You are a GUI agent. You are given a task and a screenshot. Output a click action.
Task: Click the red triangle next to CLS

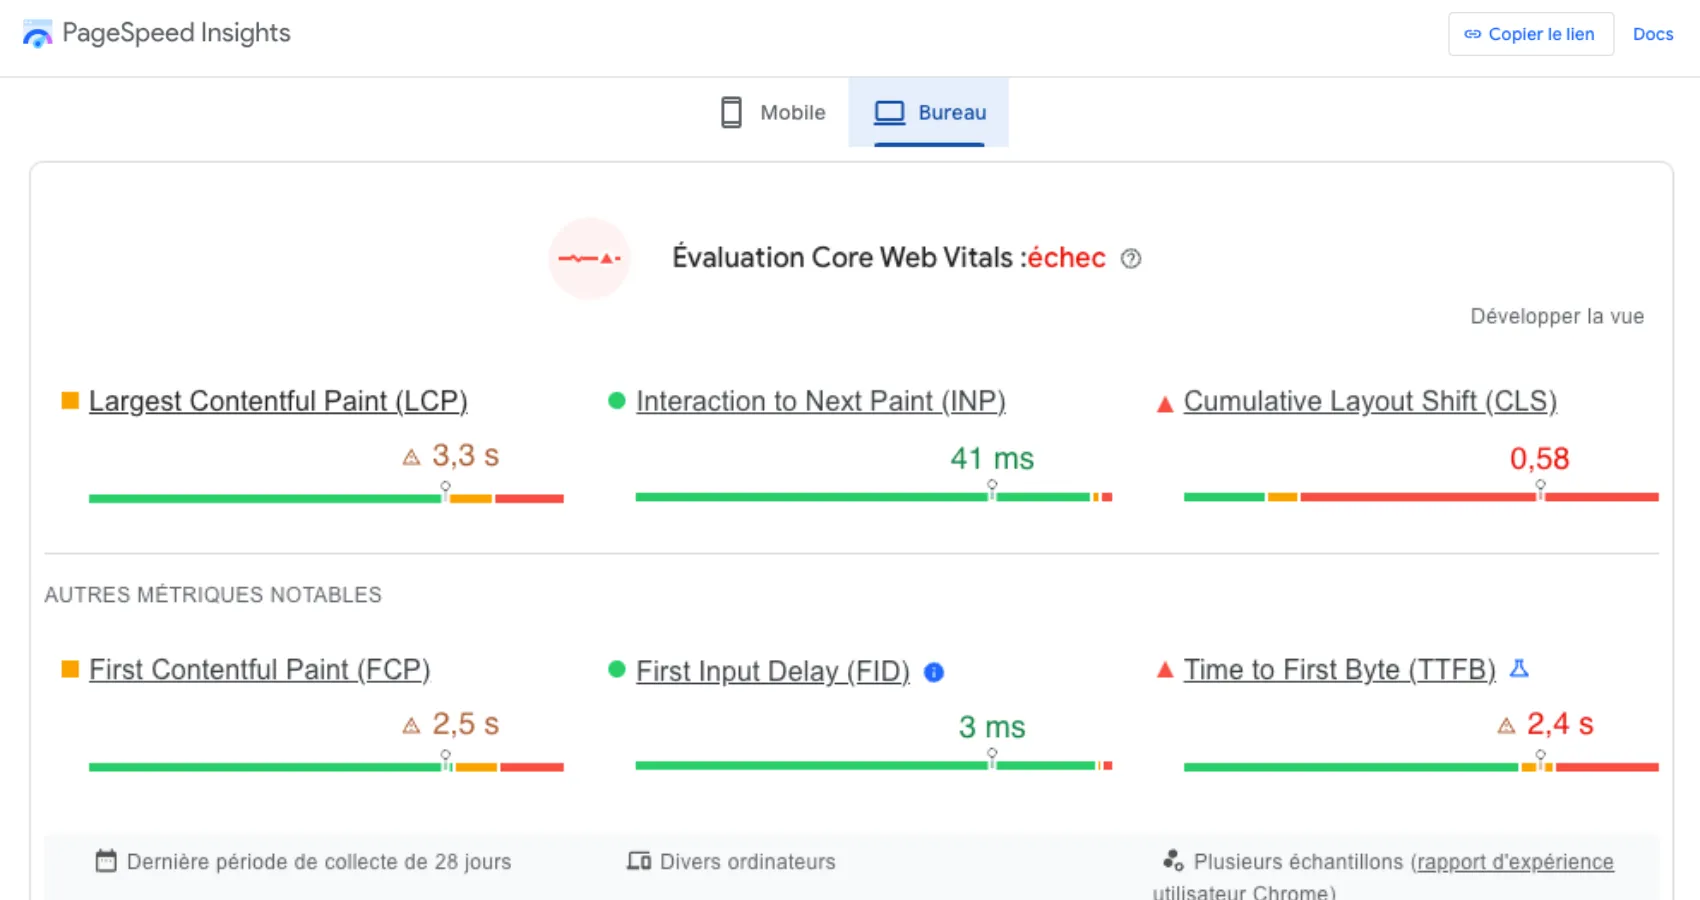(1165, 404)
